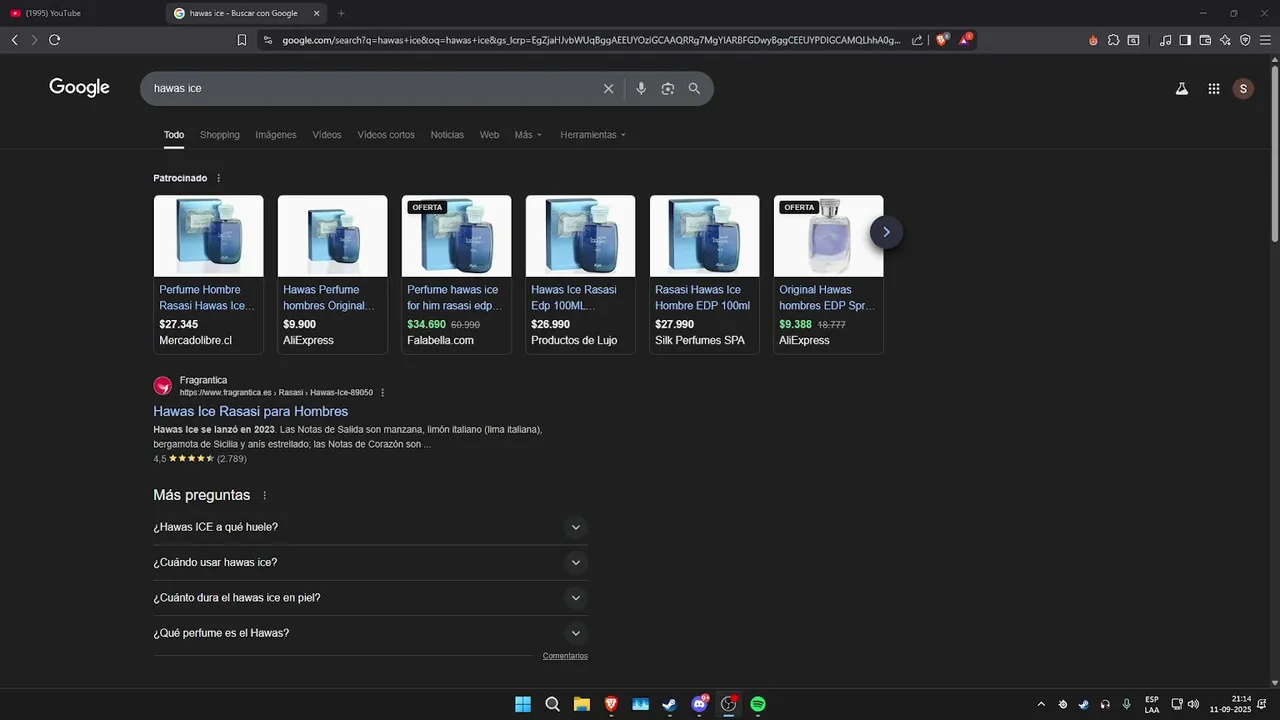The width and height of the screenshot is (1280, 720).
Task: Open AliExpress Original Hawas silver bottle image
Action: pyautogui.click(x=828, y=236)
